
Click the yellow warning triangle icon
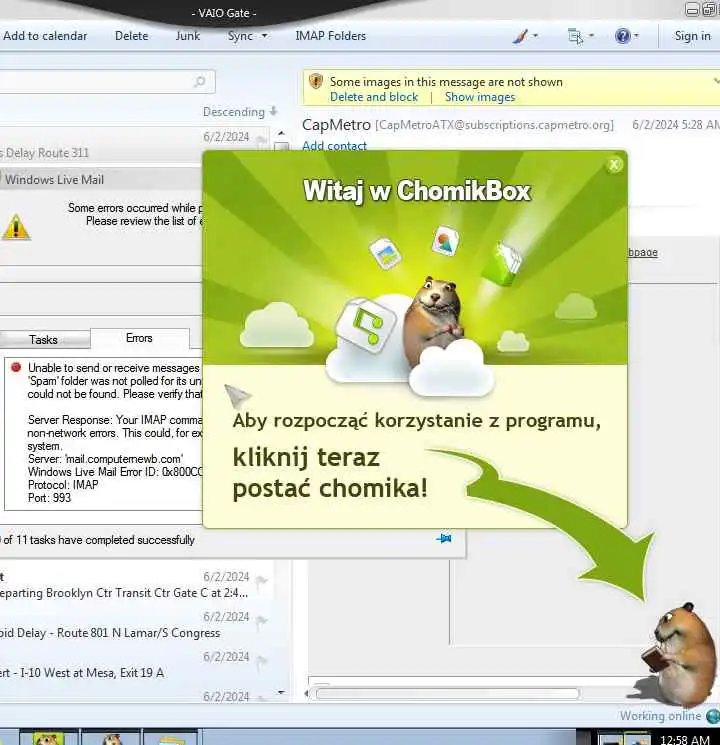click(16, 227)
